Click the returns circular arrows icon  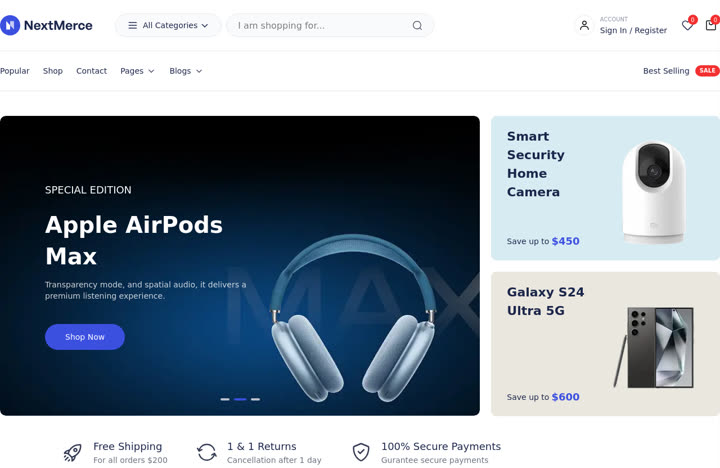coord(207,452)
